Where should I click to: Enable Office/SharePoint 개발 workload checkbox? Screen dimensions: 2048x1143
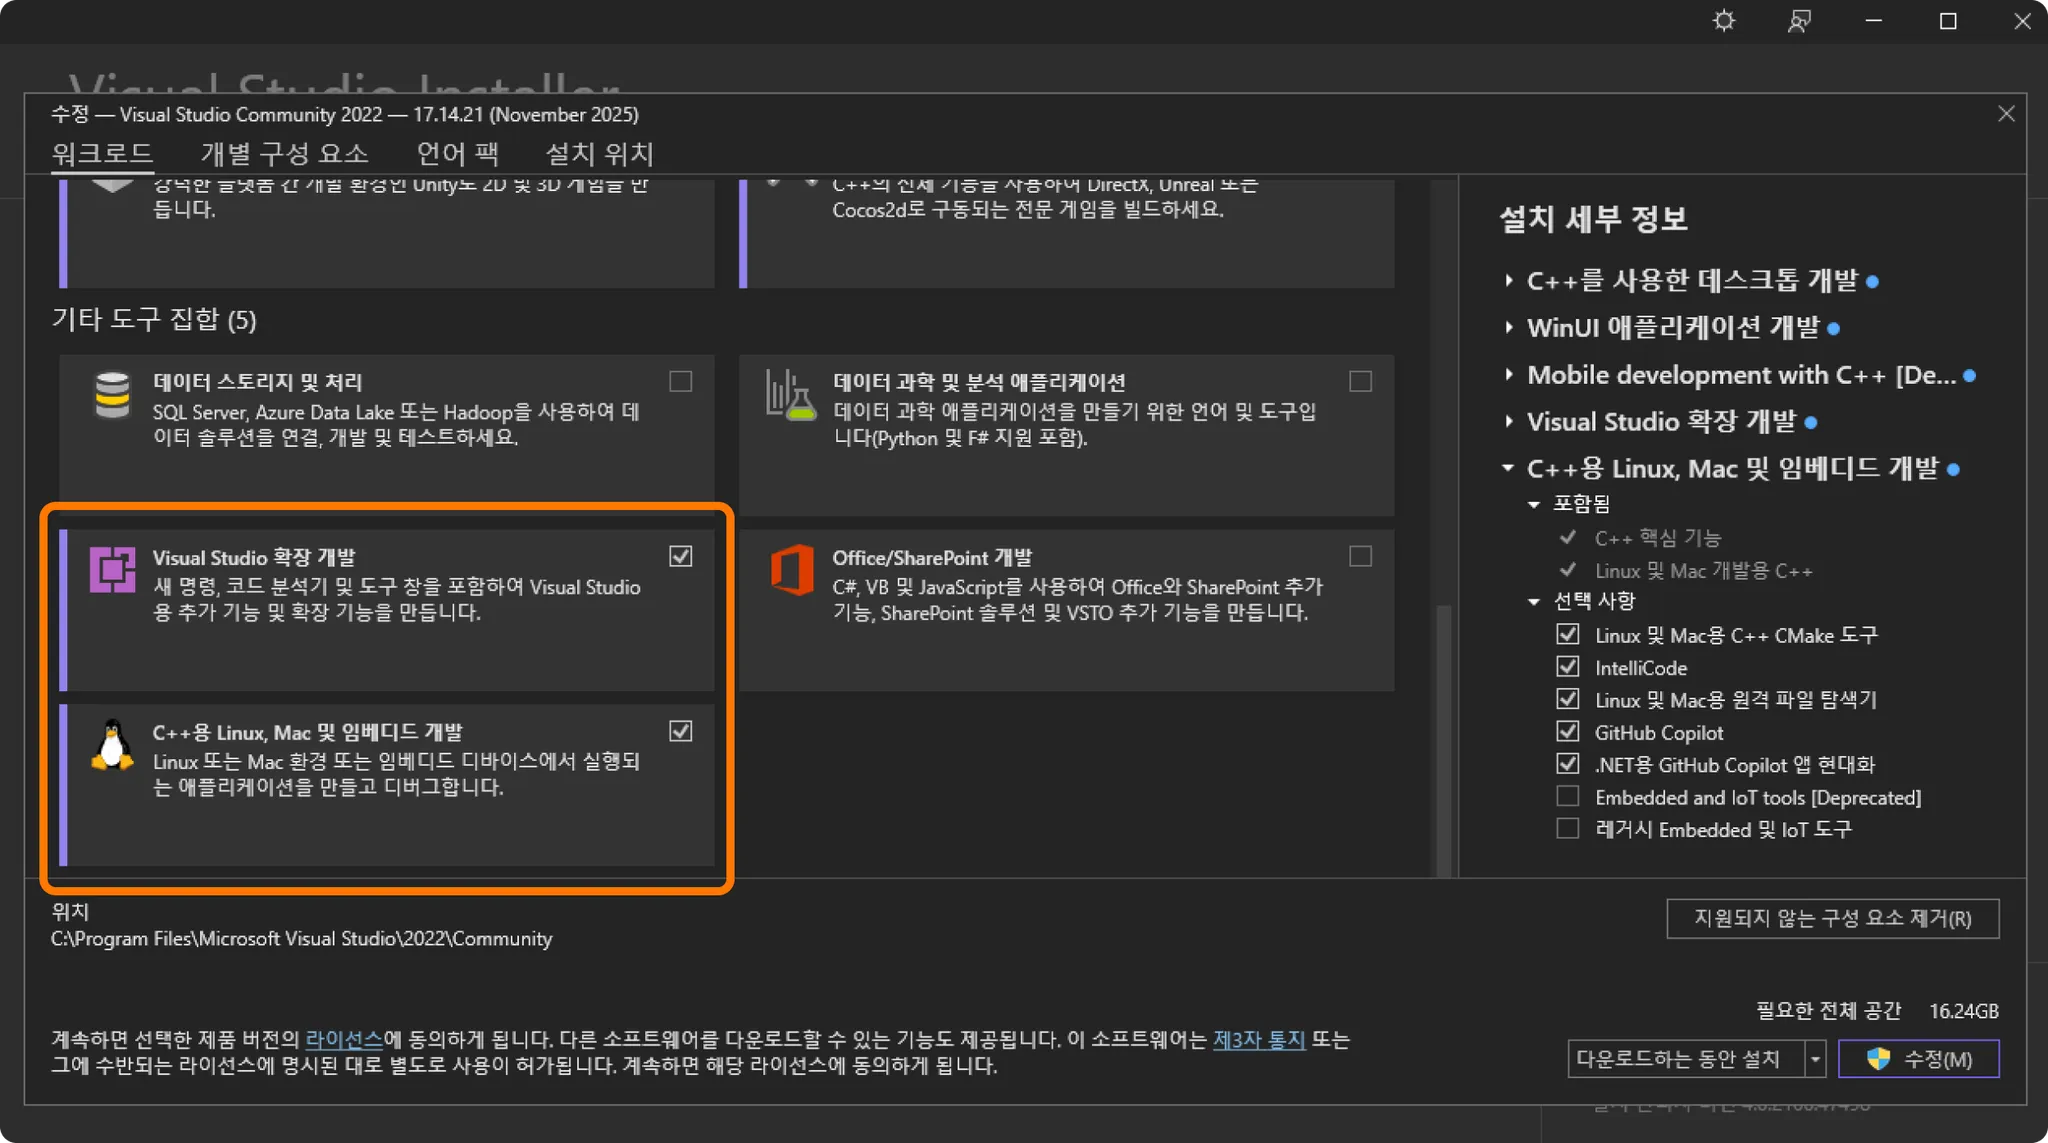(1360, 556)
